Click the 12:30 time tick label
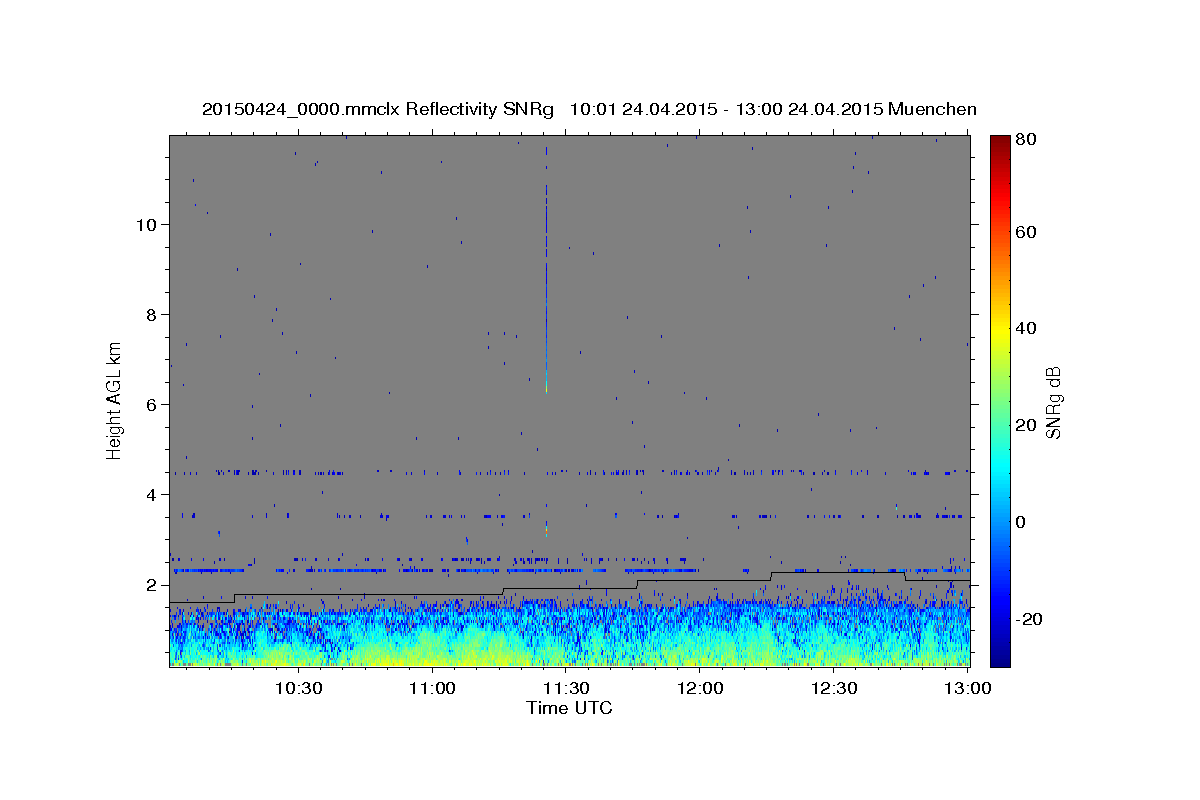The image size is (1200, 800). click(834, 688)
